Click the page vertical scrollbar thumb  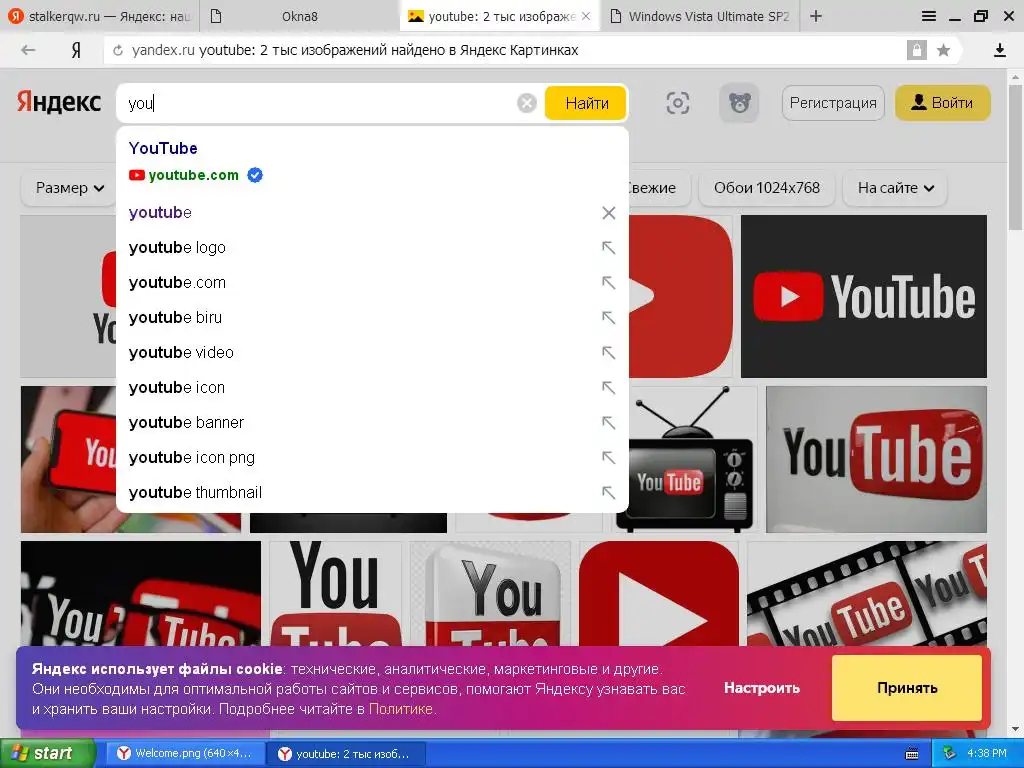(x=1016, y=157)
